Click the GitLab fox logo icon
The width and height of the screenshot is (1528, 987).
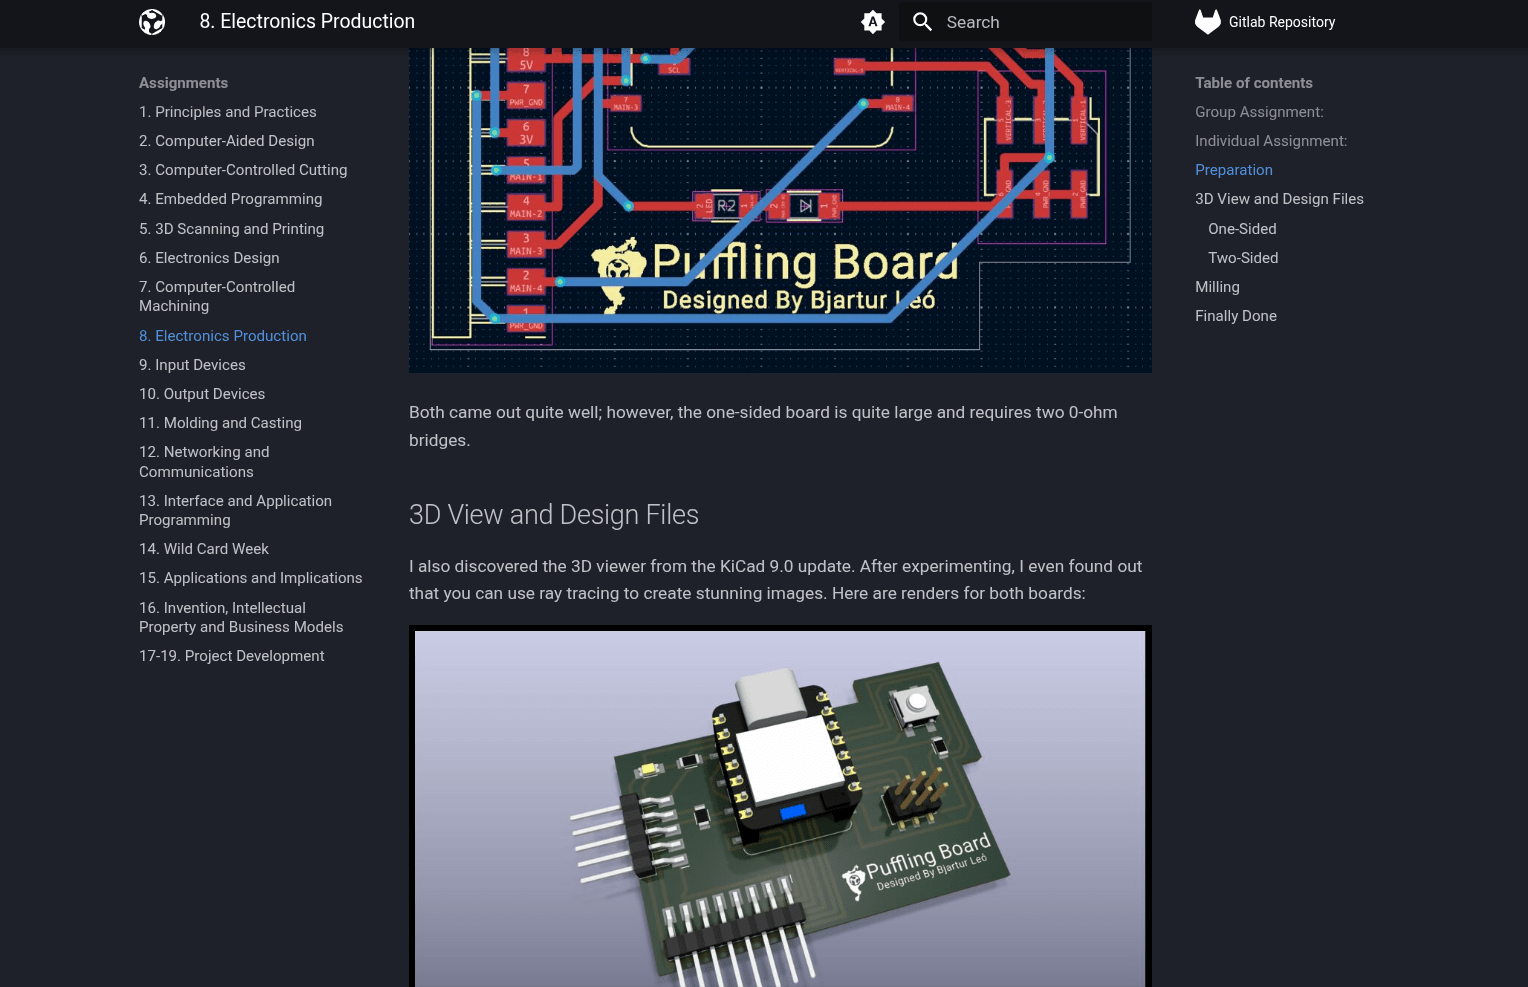coord(1208,22)
